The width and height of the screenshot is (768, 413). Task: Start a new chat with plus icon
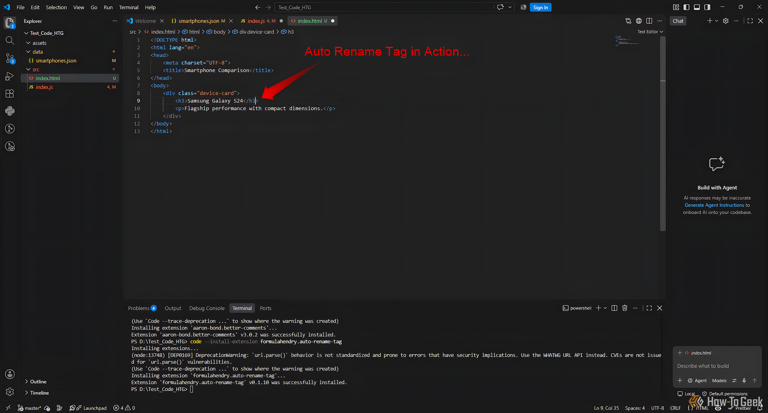pos(709,21)
